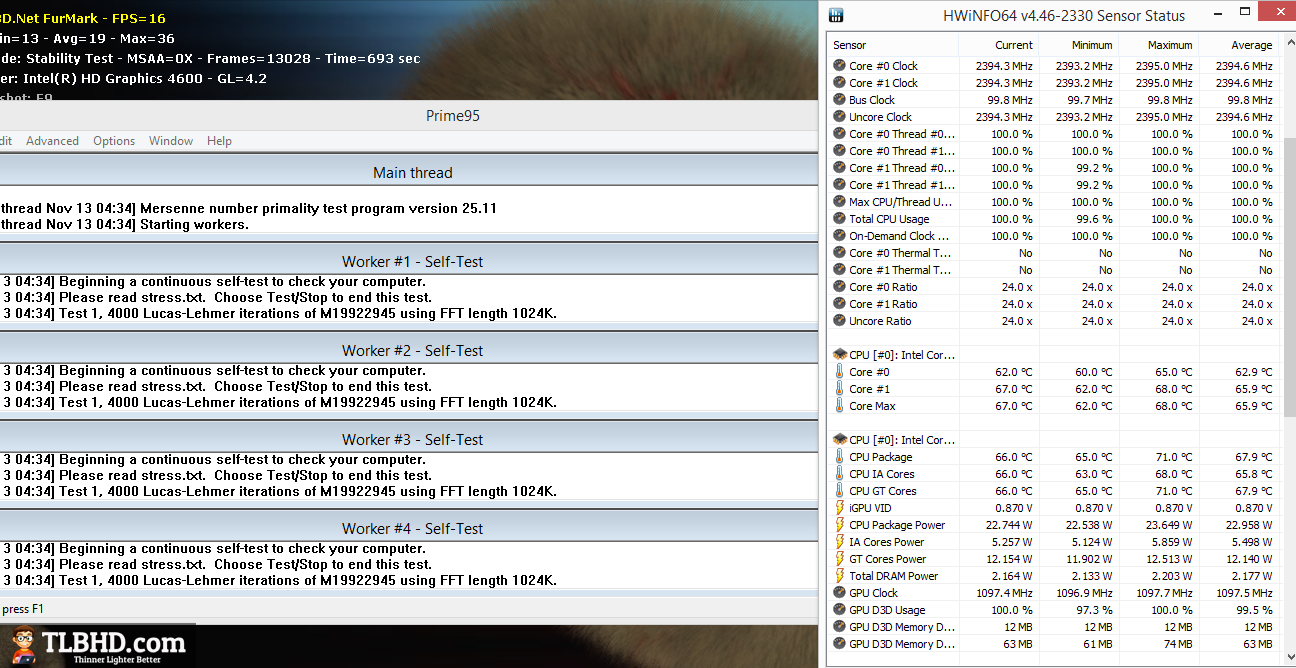Image resolution: width=1296 pixels, height=668 pixels.
Task: Click the lightning icon beside IA Cores Power
Action: click(839, 542)
